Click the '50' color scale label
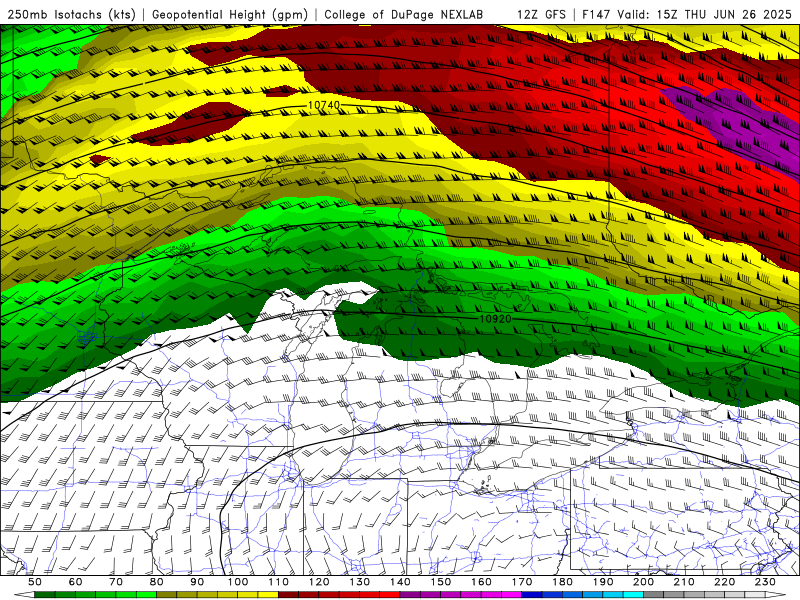800x600 pixels. pyautogui.click(x=35, y=582)
